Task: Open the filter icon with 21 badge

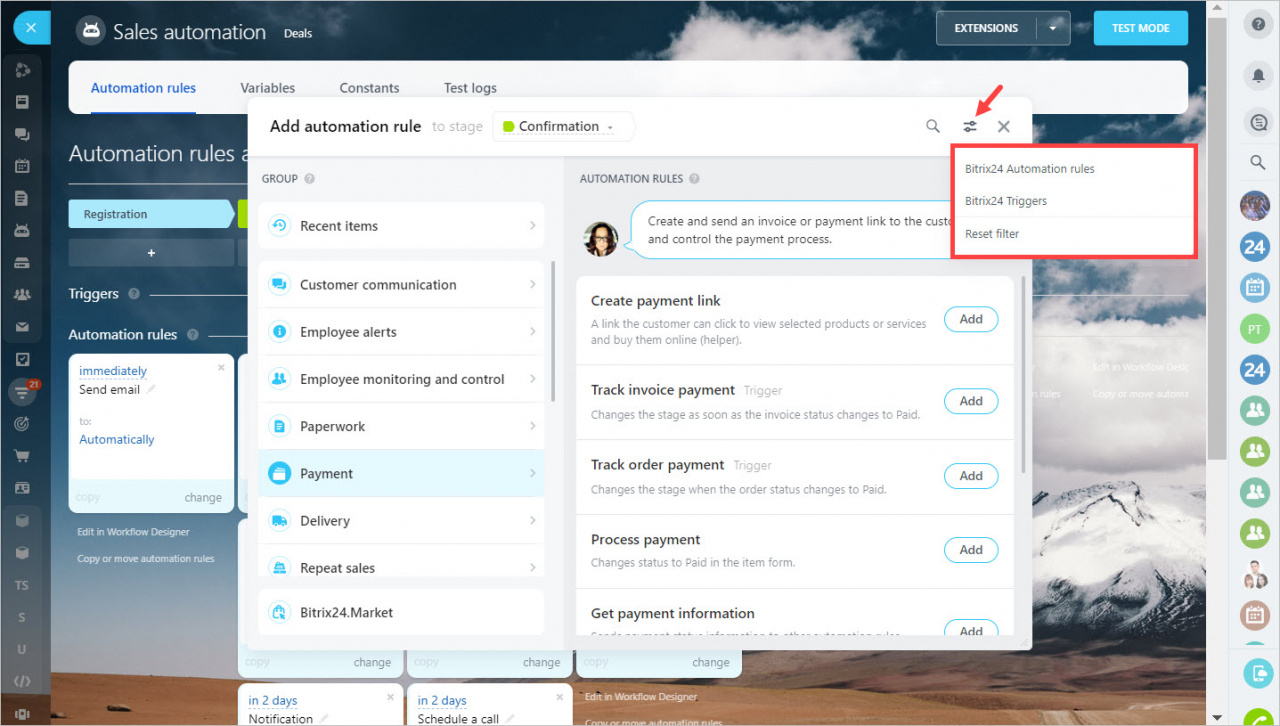Action: tap(22, 392)
